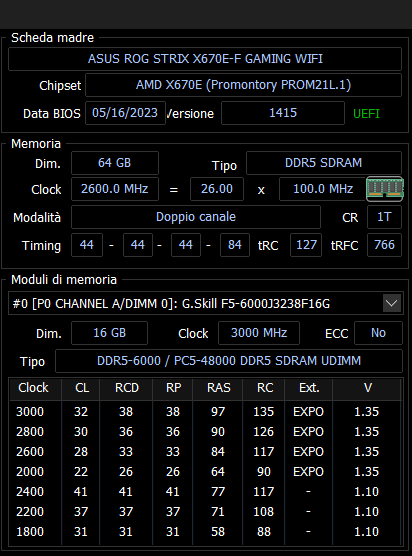Click the ECC value No

(378, 333)
